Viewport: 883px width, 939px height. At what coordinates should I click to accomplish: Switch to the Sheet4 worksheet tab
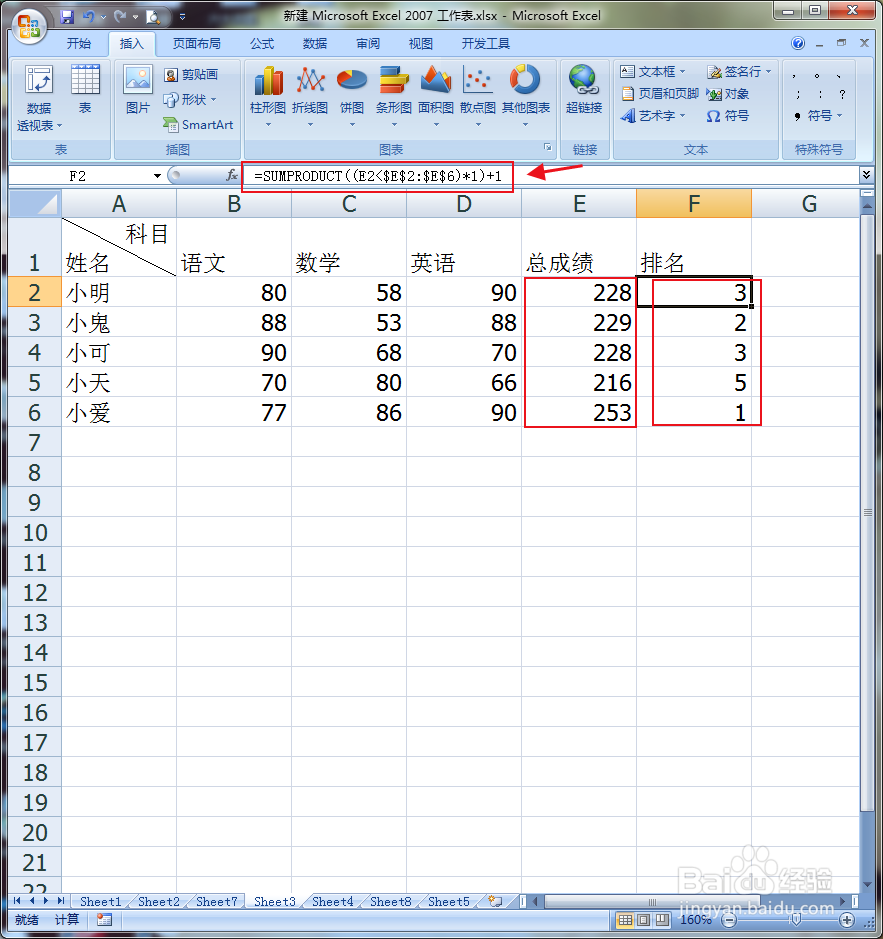(331, 901)
